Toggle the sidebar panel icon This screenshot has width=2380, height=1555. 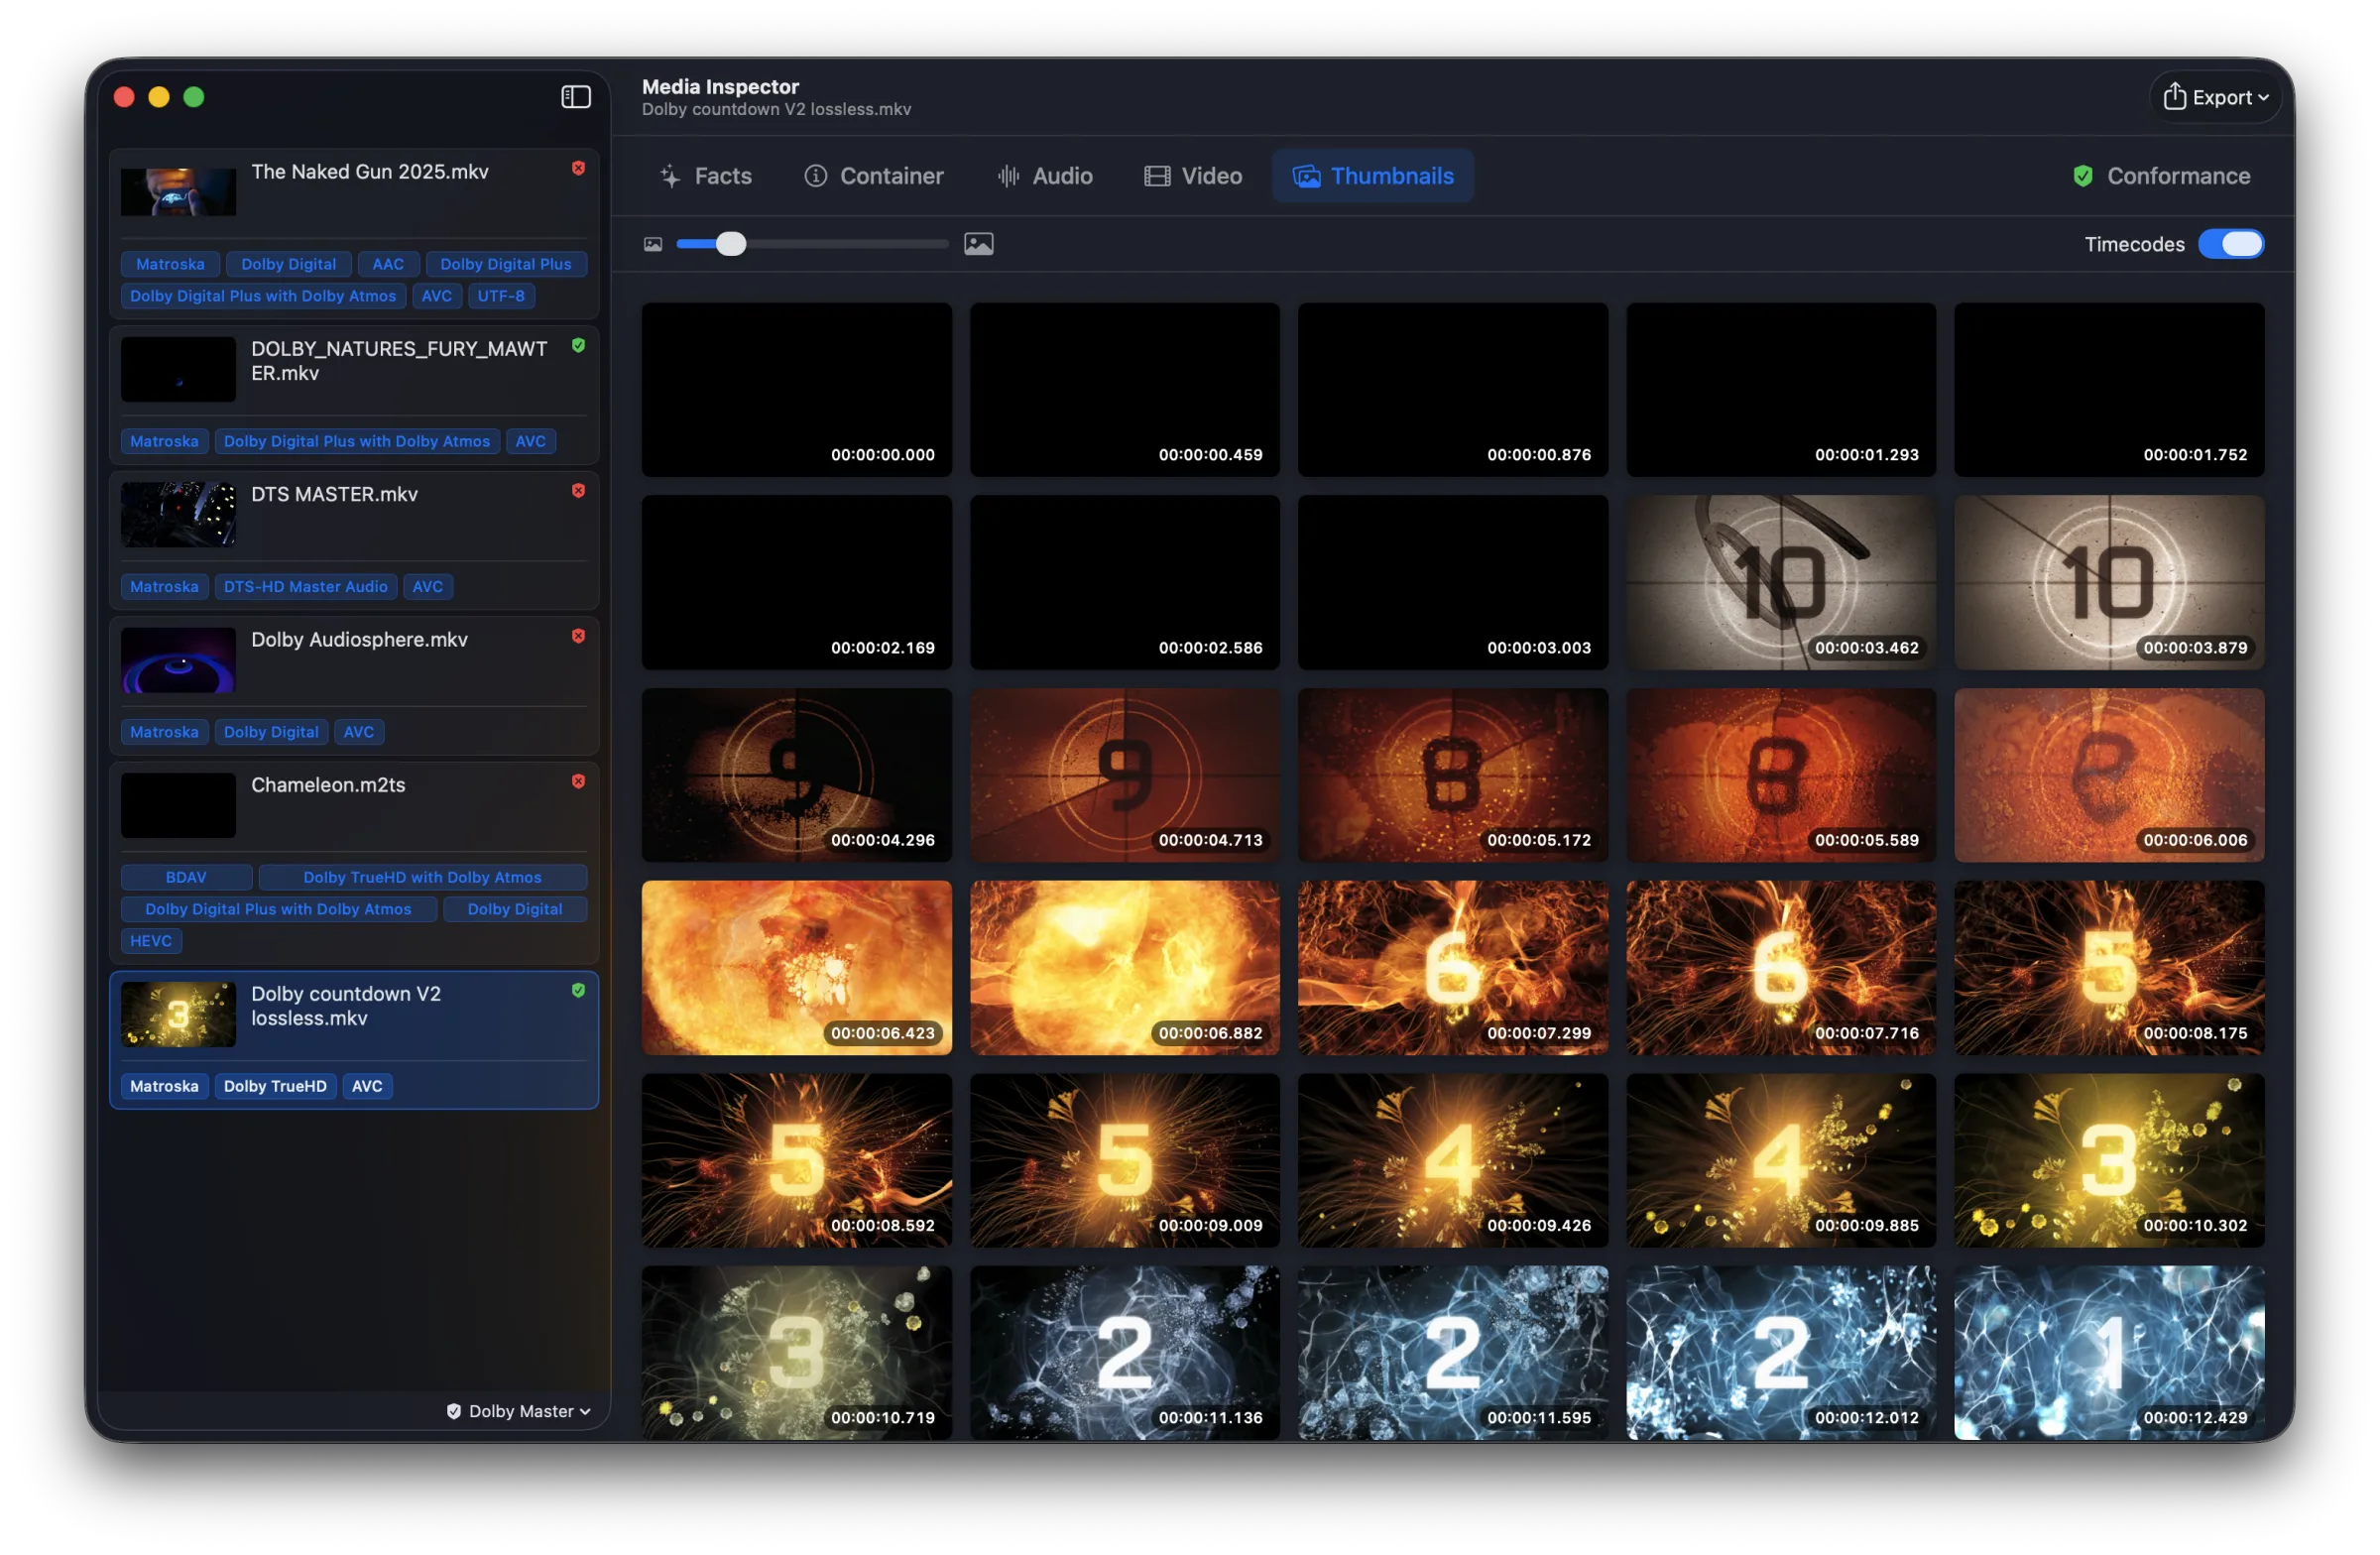(576, 97)
